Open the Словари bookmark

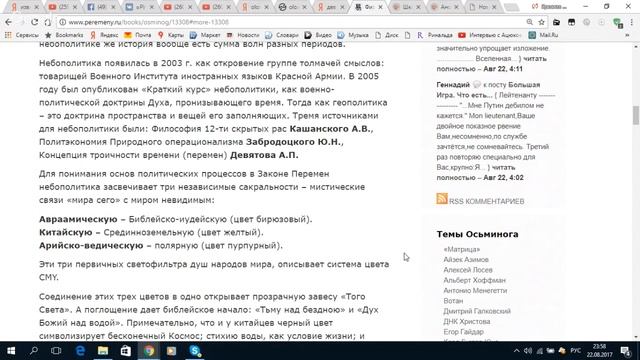(282, 35)
